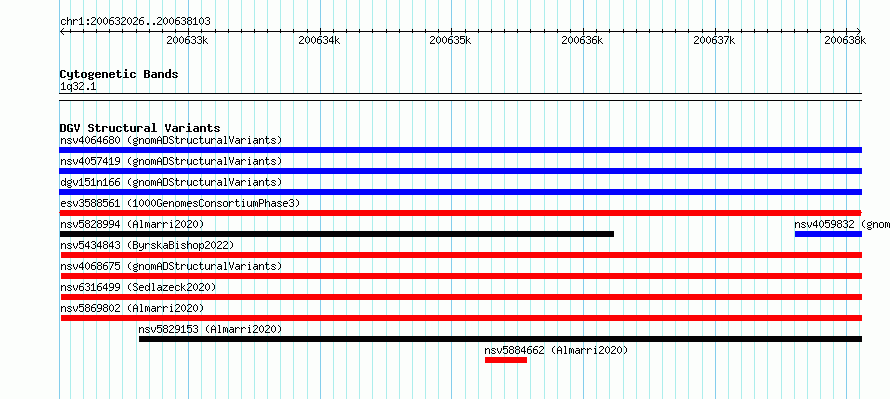Viewport: 890px width, 399px height.
Task: Click the 200637k ruler tick label
Action: (715, 40)
